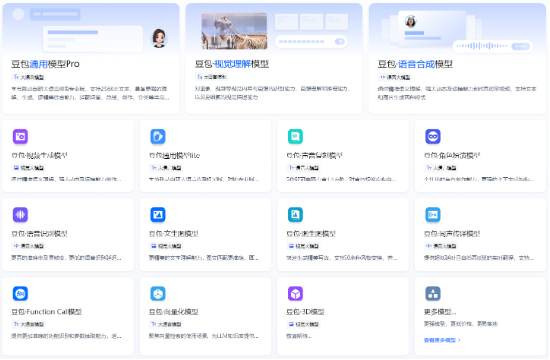The width and height of the screenshot is (550, 360).
Task: Select the 豆包·3D模型 card title
Action: point(306,312)
